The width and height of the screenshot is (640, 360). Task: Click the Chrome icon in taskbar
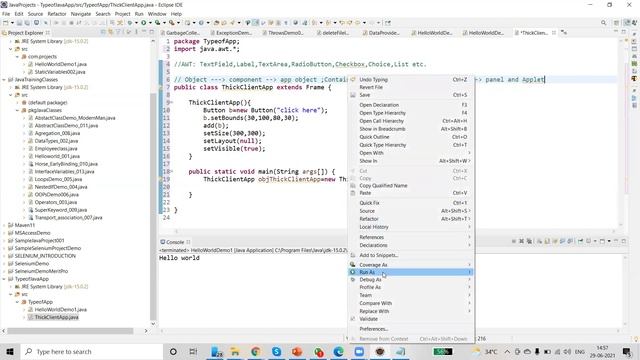coord(256,351)
